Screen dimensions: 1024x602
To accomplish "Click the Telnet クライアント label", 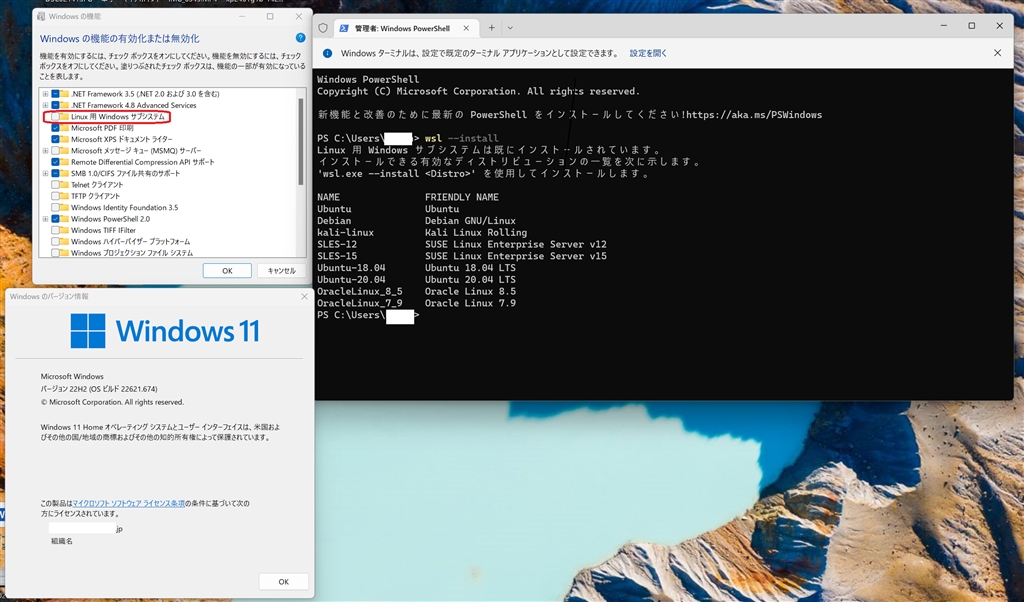I will coord(97,185).
